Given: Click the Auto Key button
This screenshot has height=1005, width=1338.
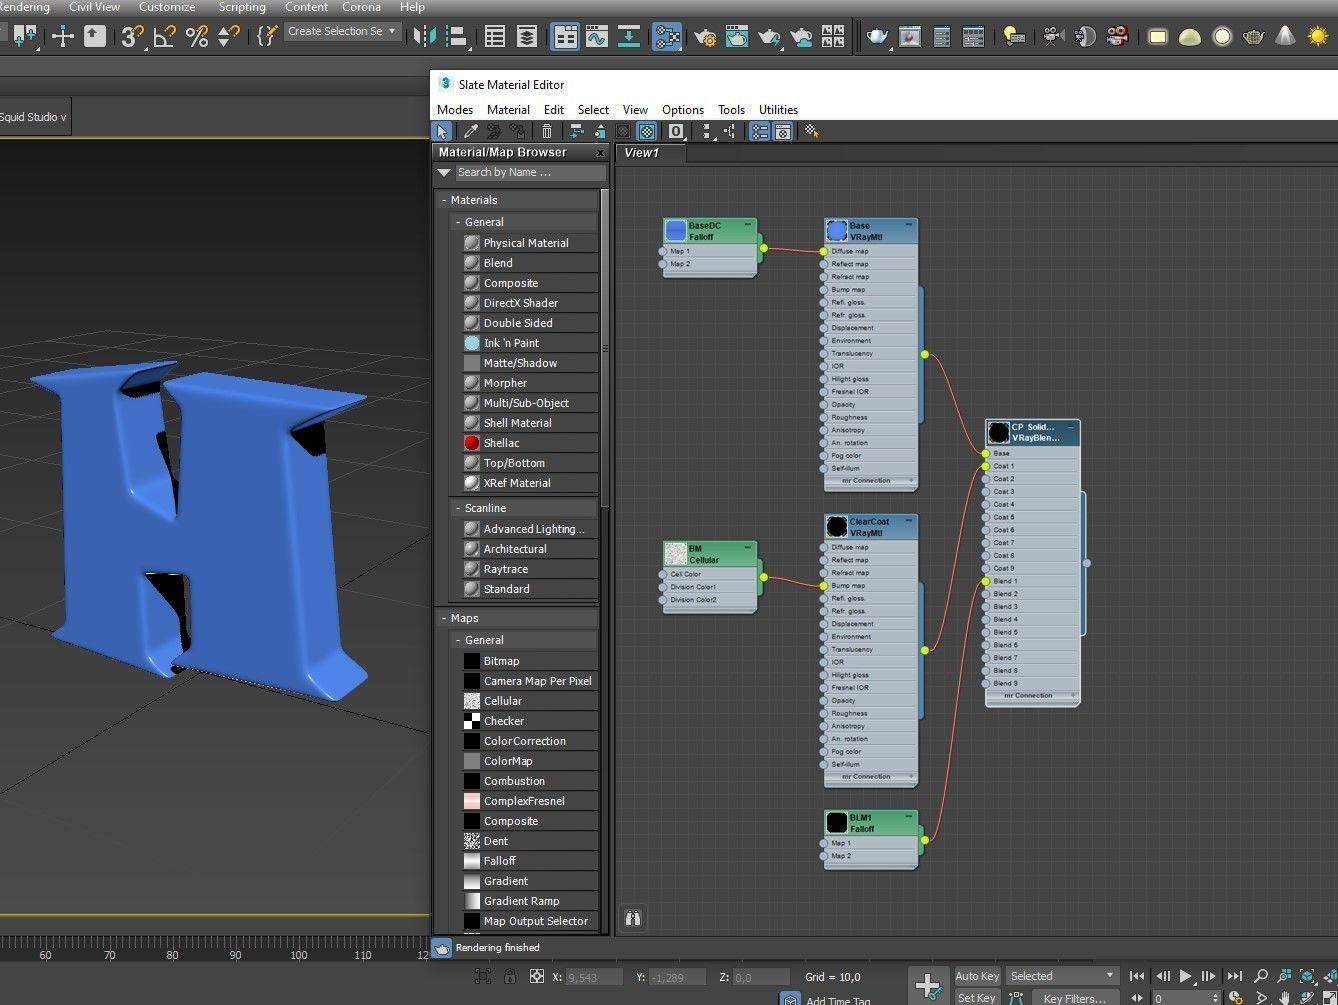Looking at the screenshot, I should click(977, 976).
